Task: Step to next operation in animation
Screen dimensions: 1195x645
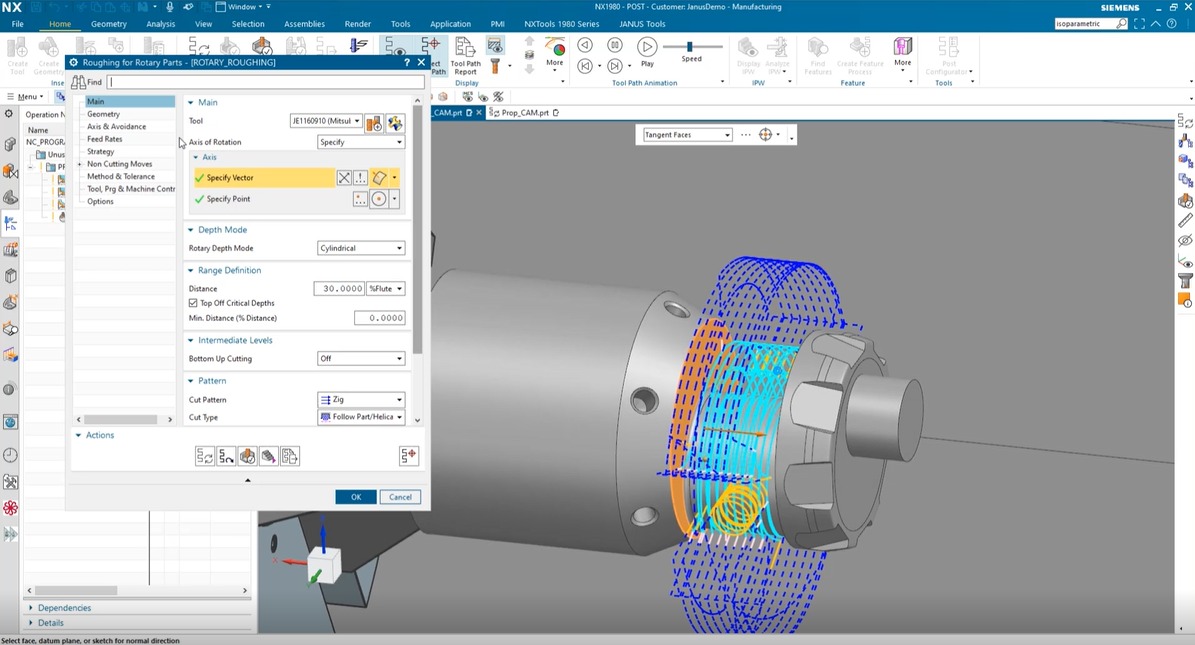Action: coord(615,66)
